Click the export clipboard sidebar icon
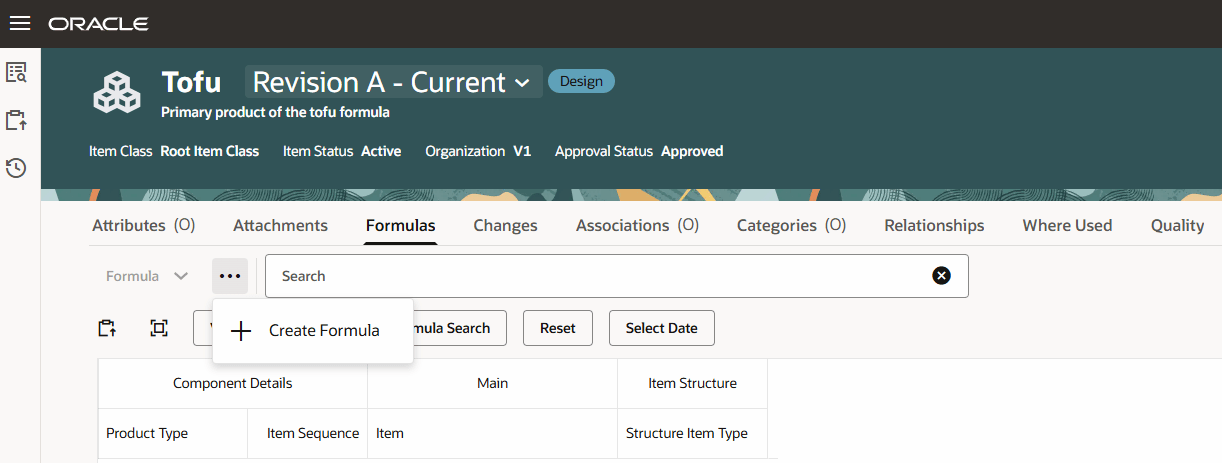This screenshot has width=1222, height=463. pyautogui.click(x=16, y=120)
